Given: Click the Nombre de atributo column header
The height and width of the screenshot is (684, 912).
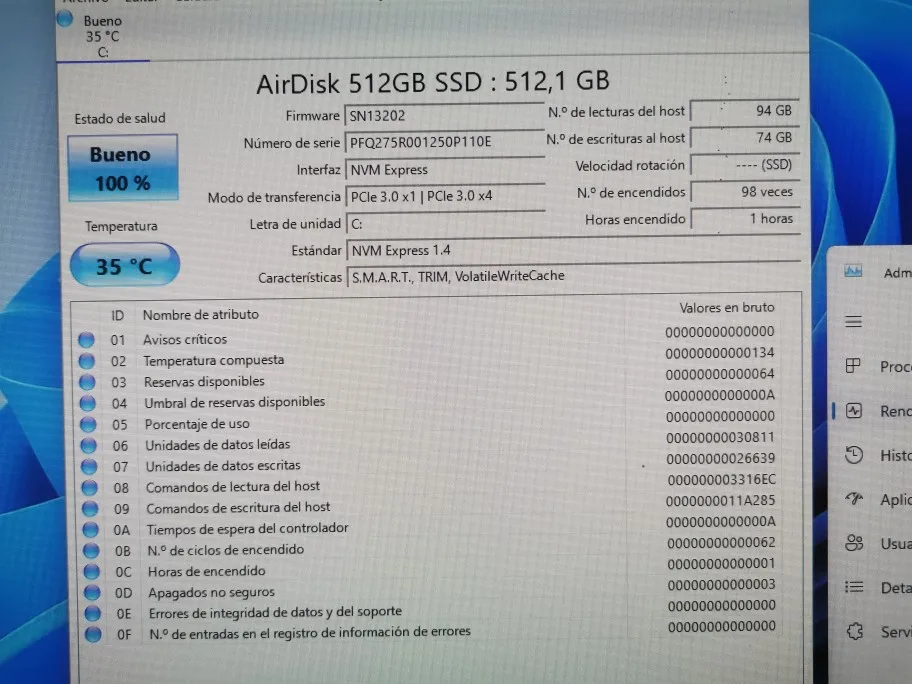Looking at the screenshot, I should 200,314.
